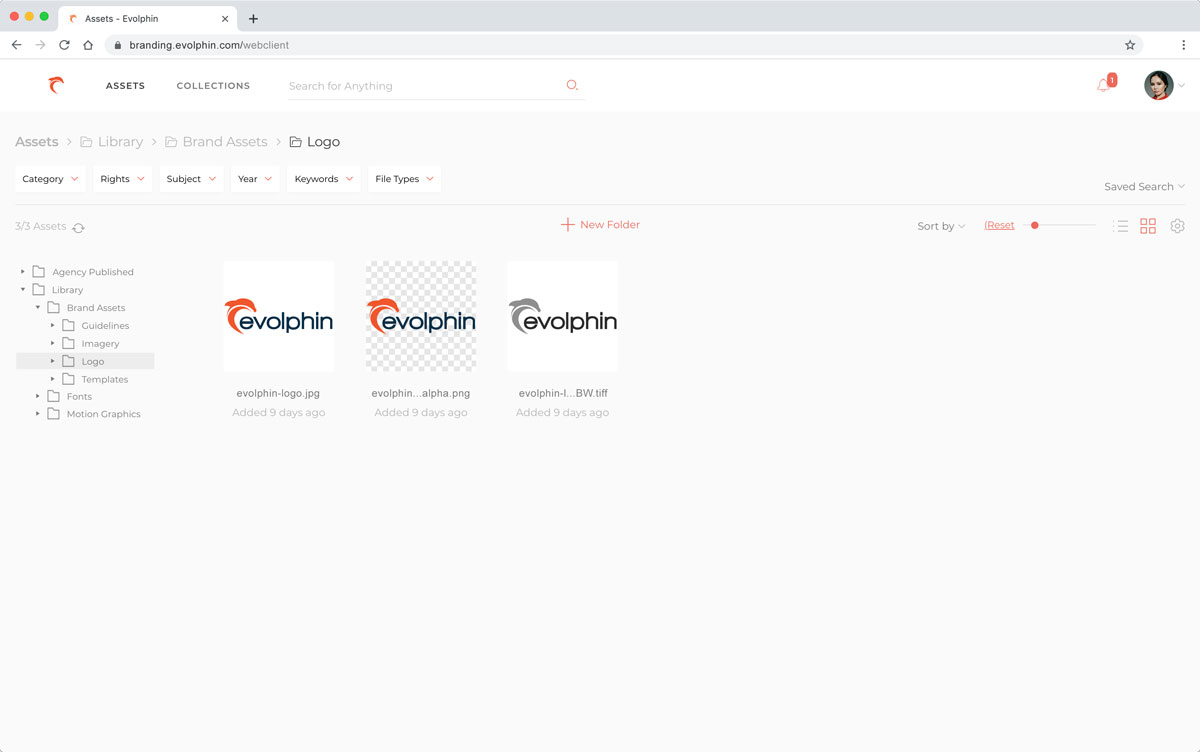Viewport: 1200px width, 752px height.
Task: Click the Assets breadcrumb
Action: 37,142
